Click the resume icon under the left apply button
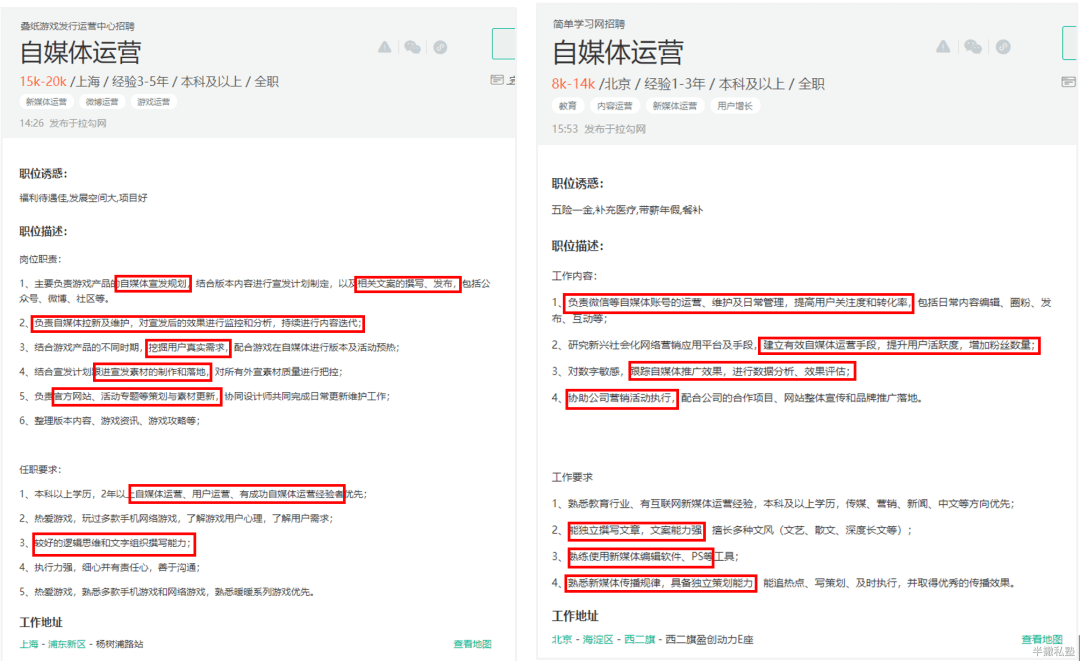 [x=498, y=80]
